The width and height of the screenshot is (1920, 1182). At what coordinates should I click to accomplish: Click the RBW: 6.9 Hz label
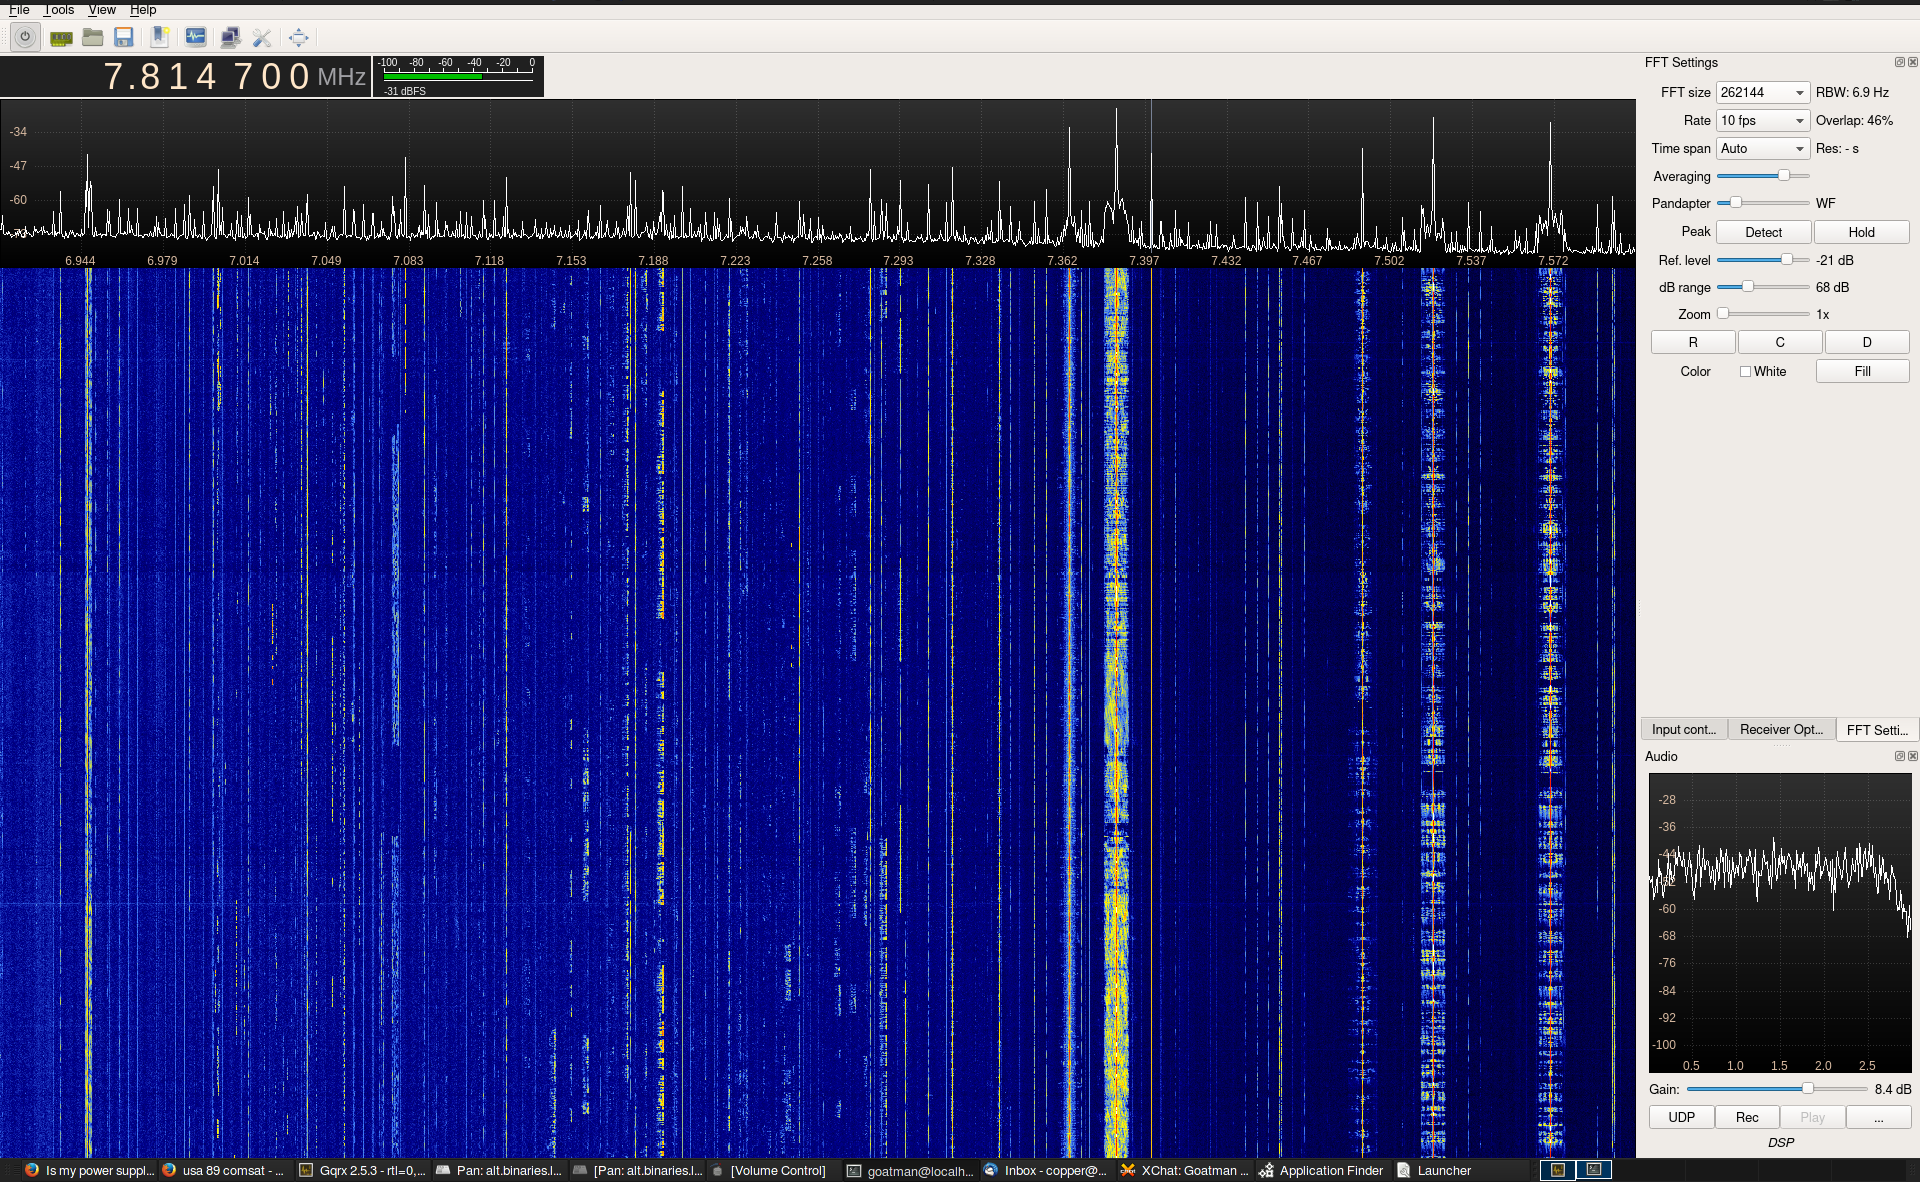tap(1852, 92)
